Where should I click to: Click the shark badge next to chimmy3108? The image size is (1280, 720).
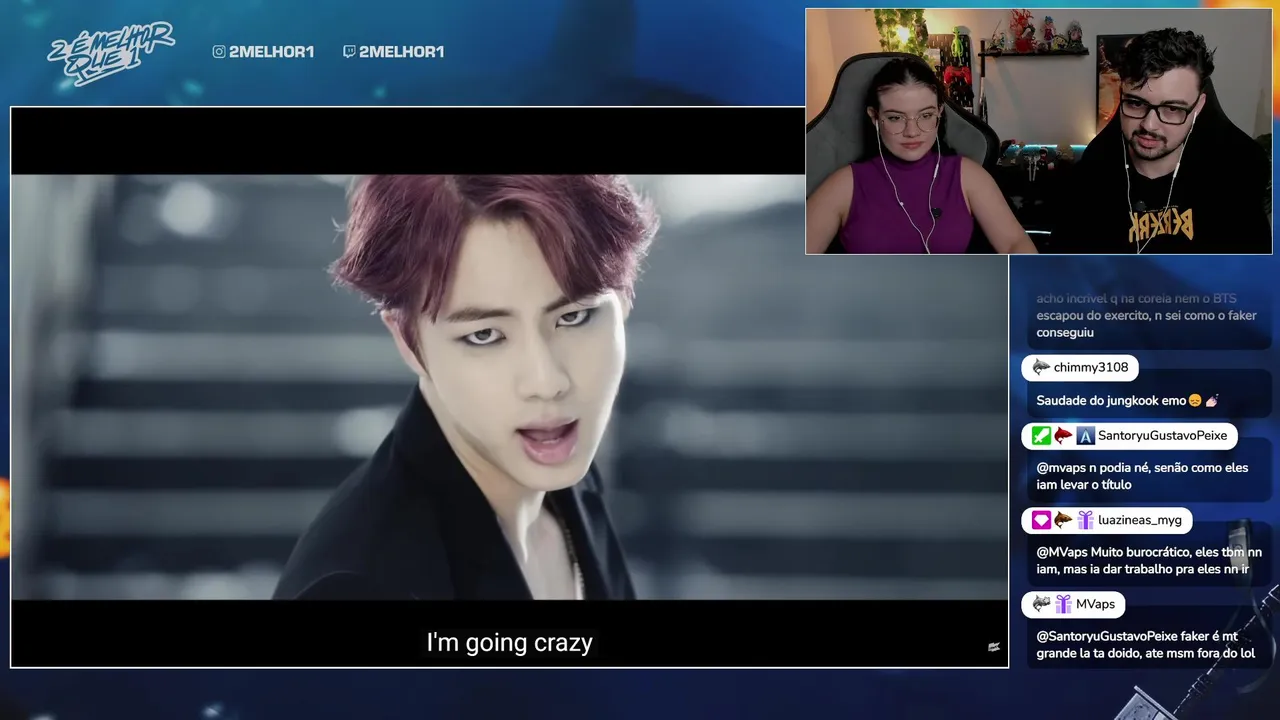click(1041, 368)
